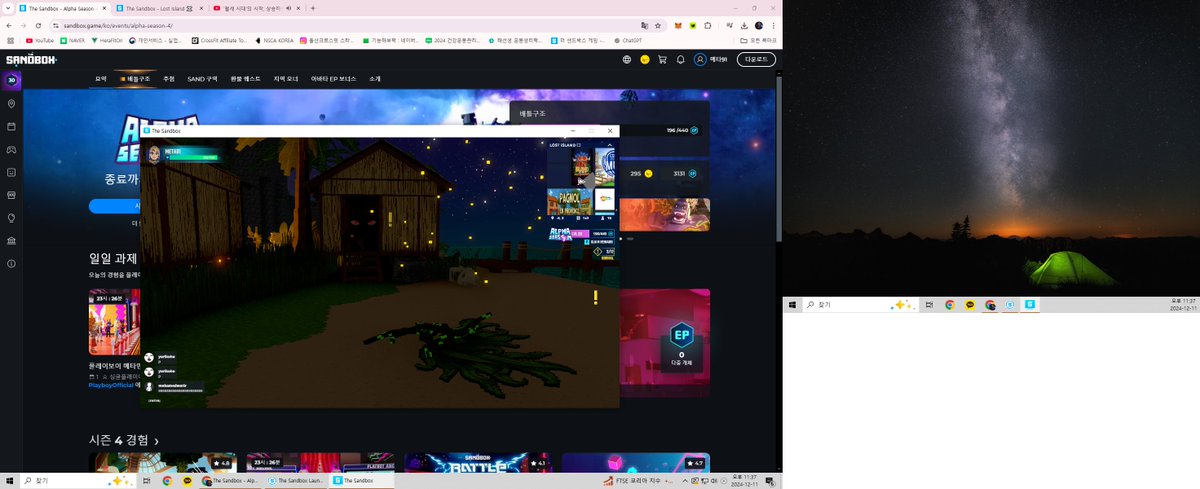The width and height of the screenshot is (1200, 489).
Task: Open the bank building icon in left sidebar
Action: (x=11, y=241)
